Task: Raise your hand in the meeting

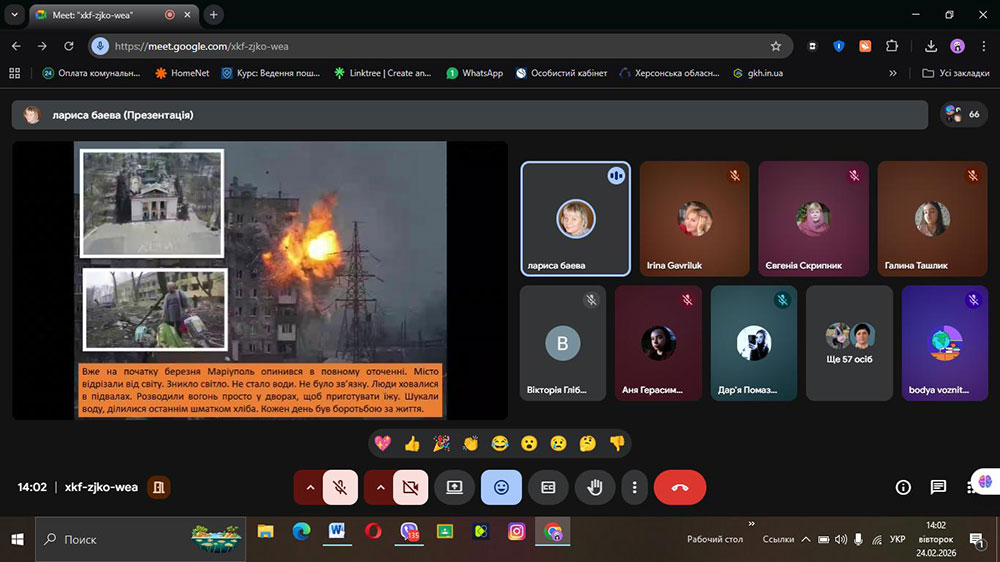Action: pos(595,487)
